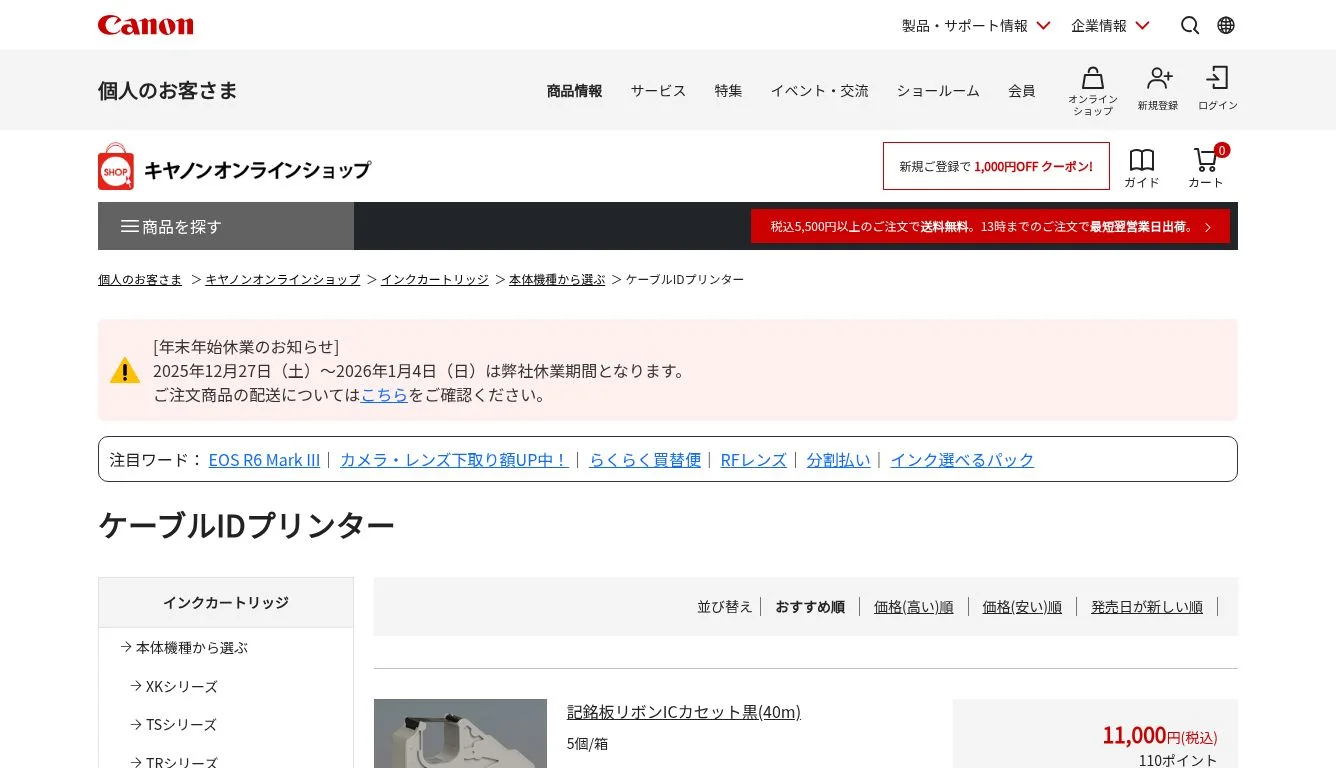Open the shopping カート icon

[x=1204, y=162]
